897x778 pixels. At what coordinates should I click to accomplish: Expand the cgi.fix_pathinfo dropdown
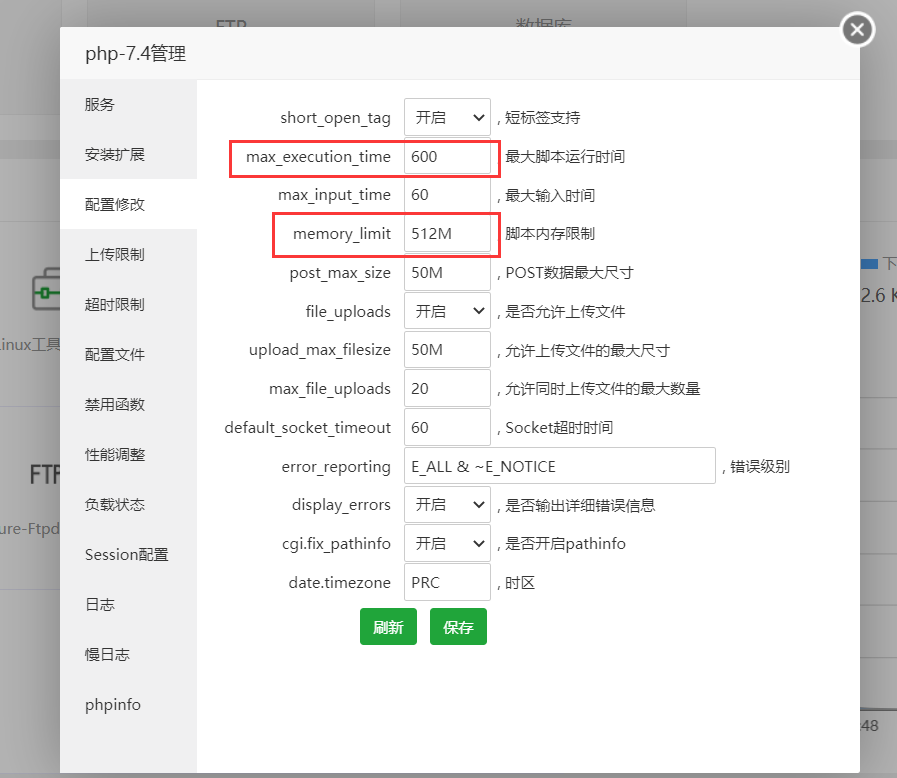(447, 544)
